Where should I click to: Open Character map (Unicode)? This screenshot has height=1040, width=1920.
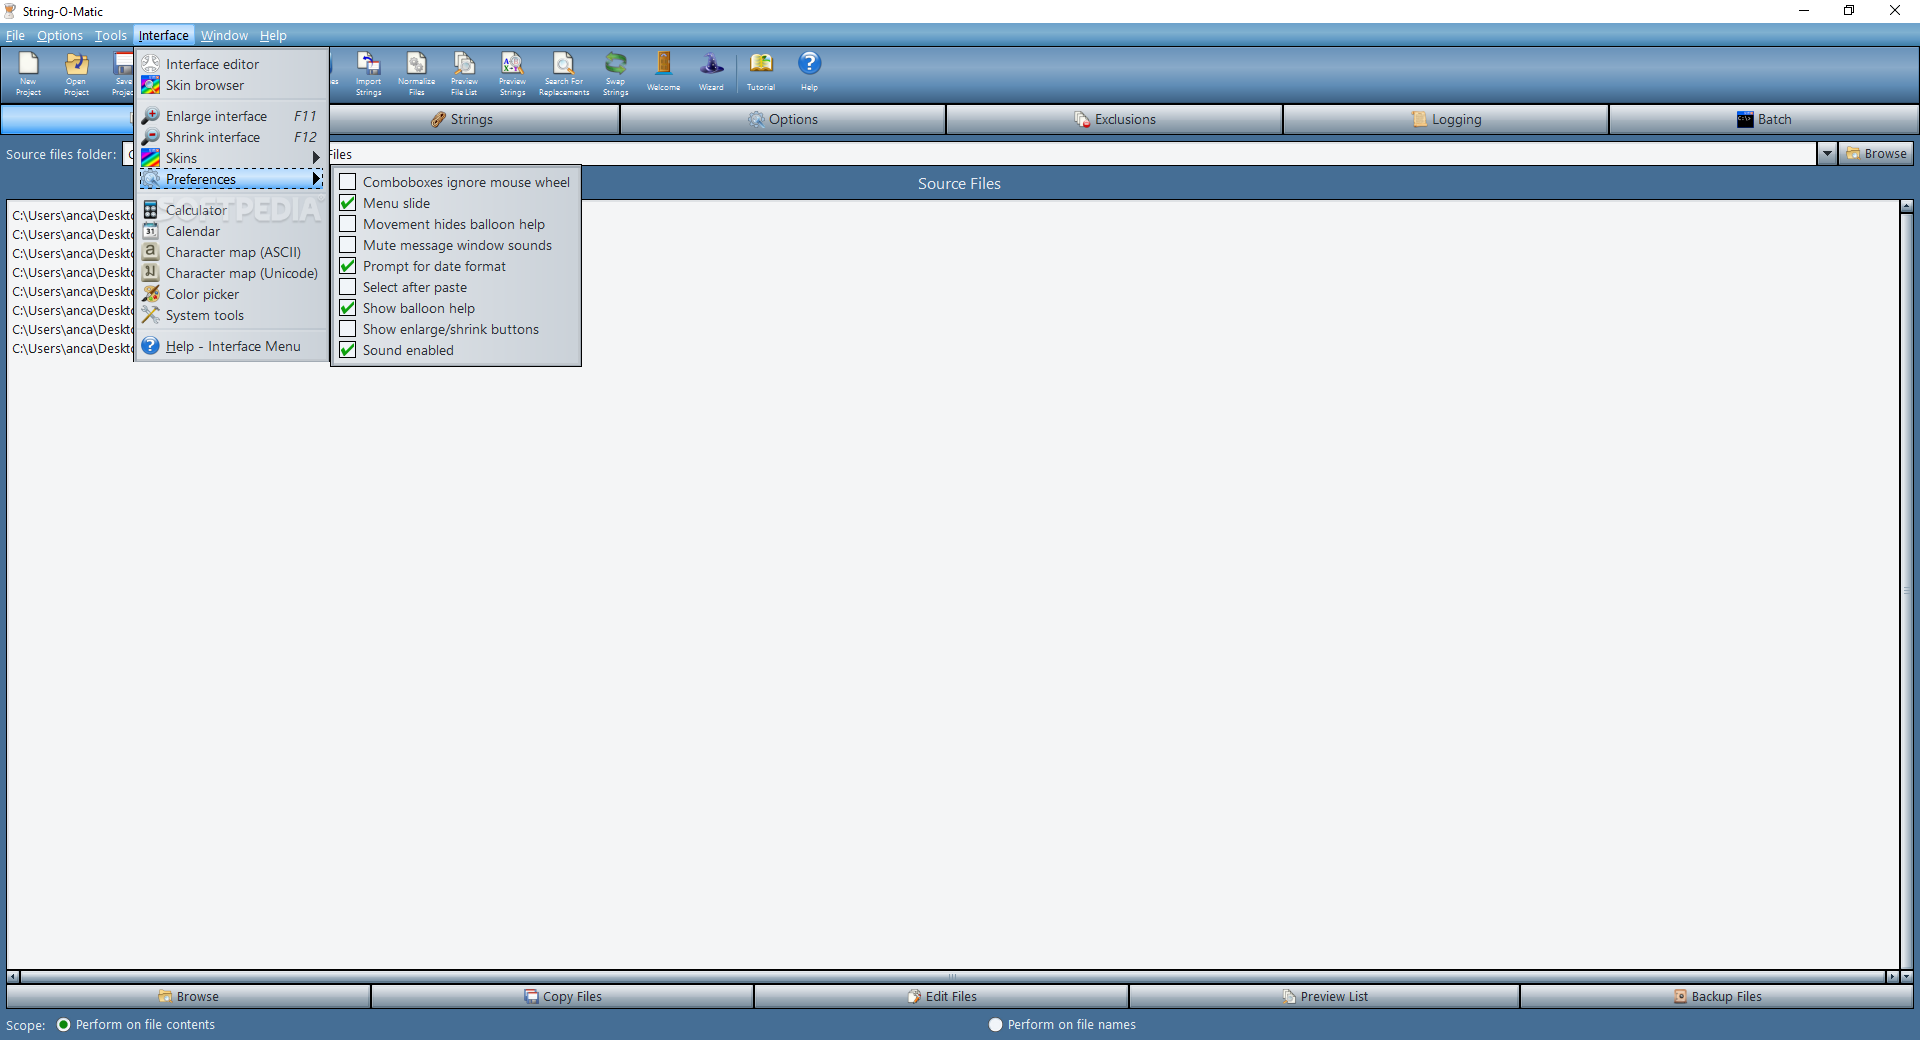coord(232,273)
